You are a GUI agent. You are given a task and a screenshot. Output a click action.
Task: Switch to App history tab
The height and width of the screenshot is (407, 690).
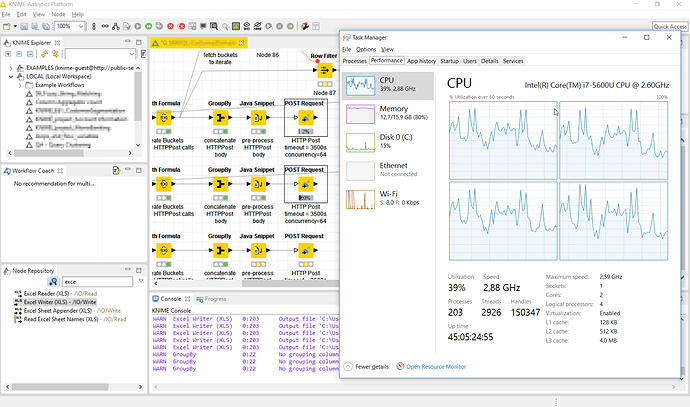coord(421,61)
